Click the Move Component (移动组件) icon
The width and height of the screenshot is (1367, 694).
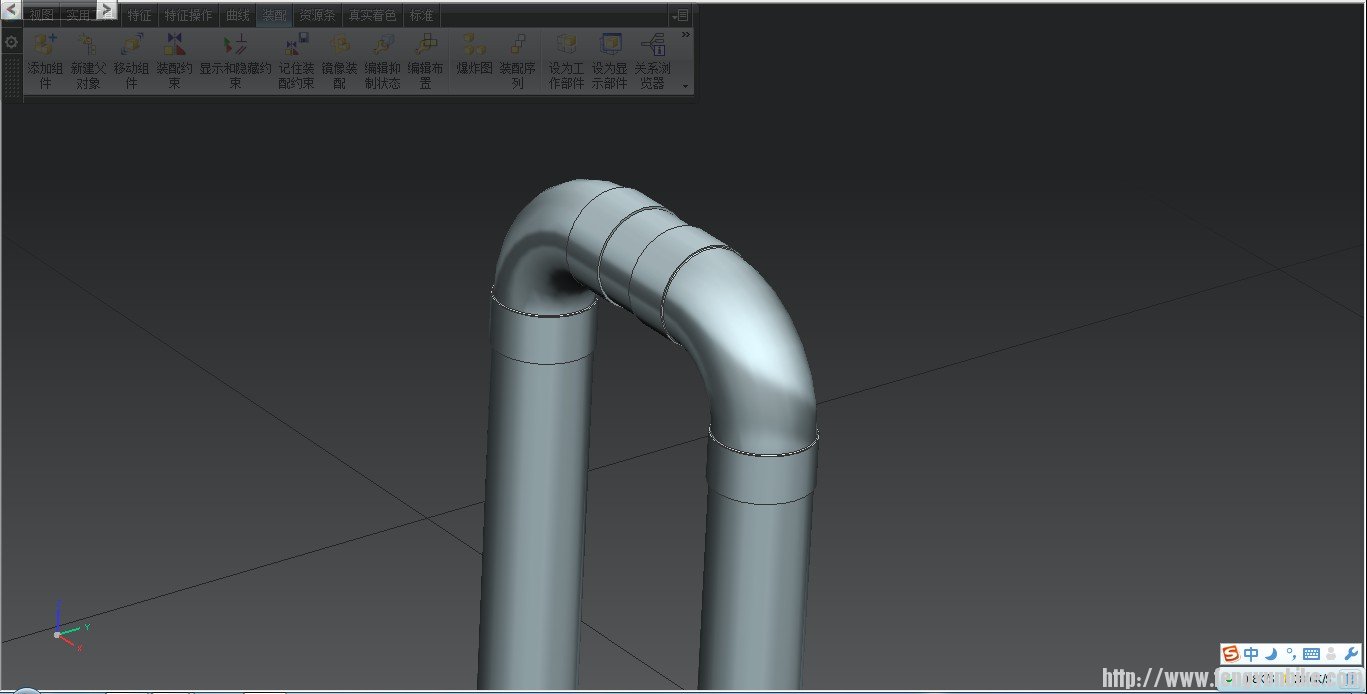[x=131, y=46]
